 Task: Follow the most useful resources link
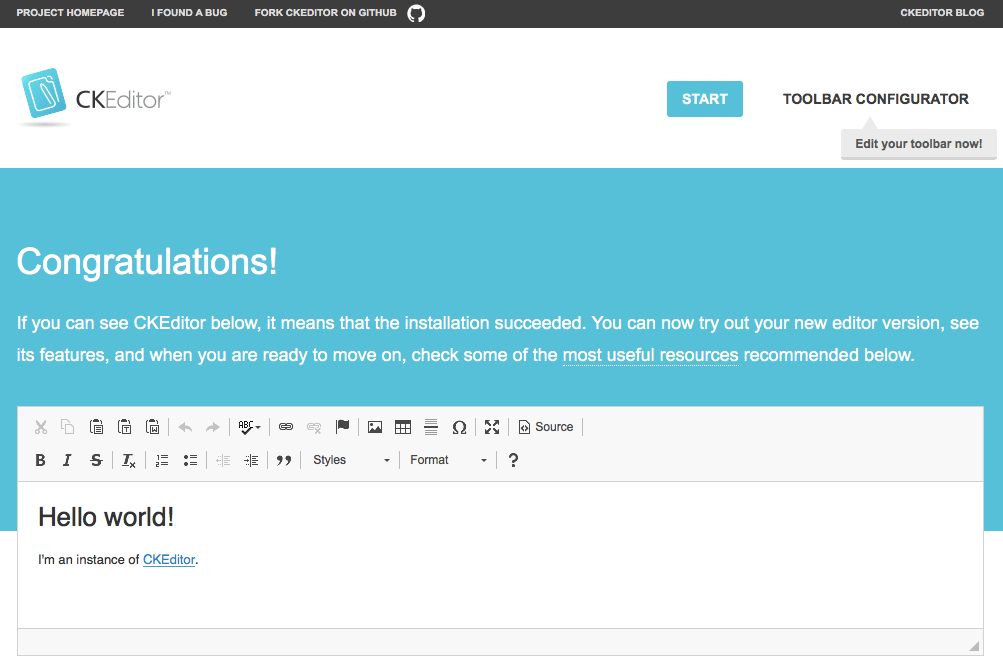point(650,355)
